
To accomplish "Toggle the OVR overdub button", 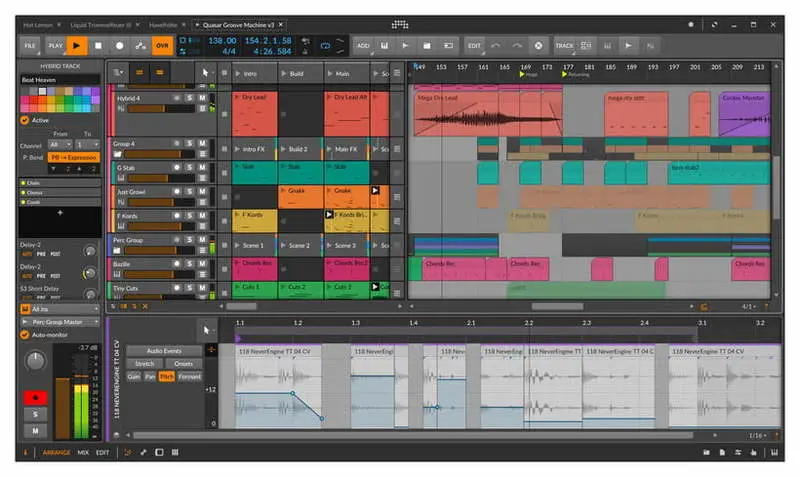I will [x=162, y=45].
